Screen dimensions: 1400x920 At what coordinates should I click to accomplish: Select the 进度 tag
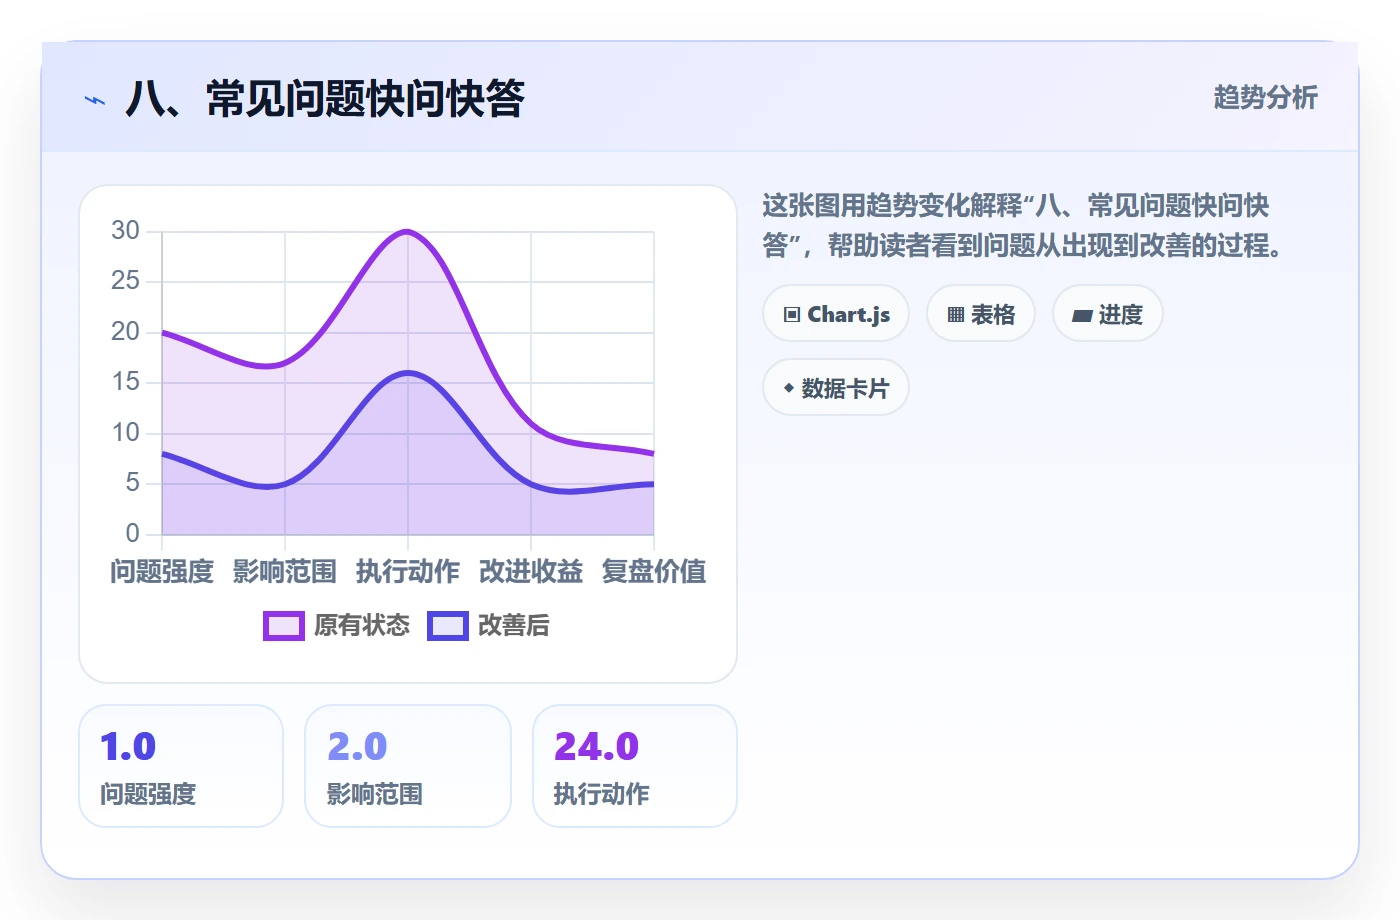point(1108,314)
